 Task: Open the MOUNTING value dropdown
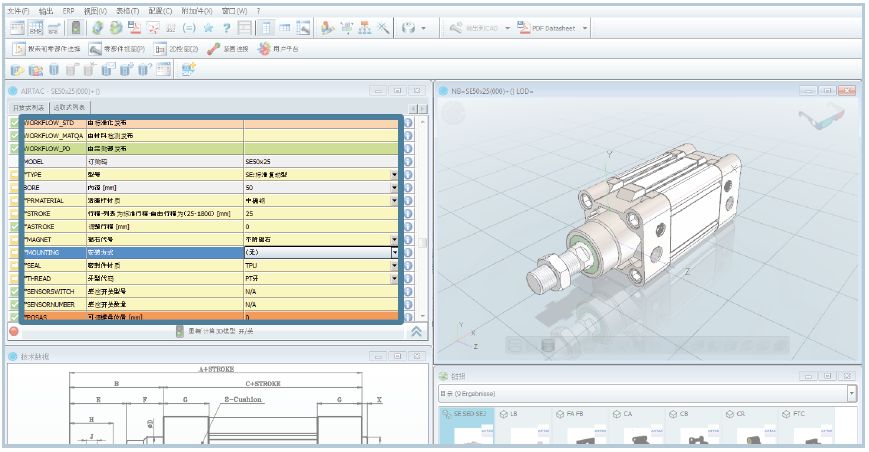(394, 252)
